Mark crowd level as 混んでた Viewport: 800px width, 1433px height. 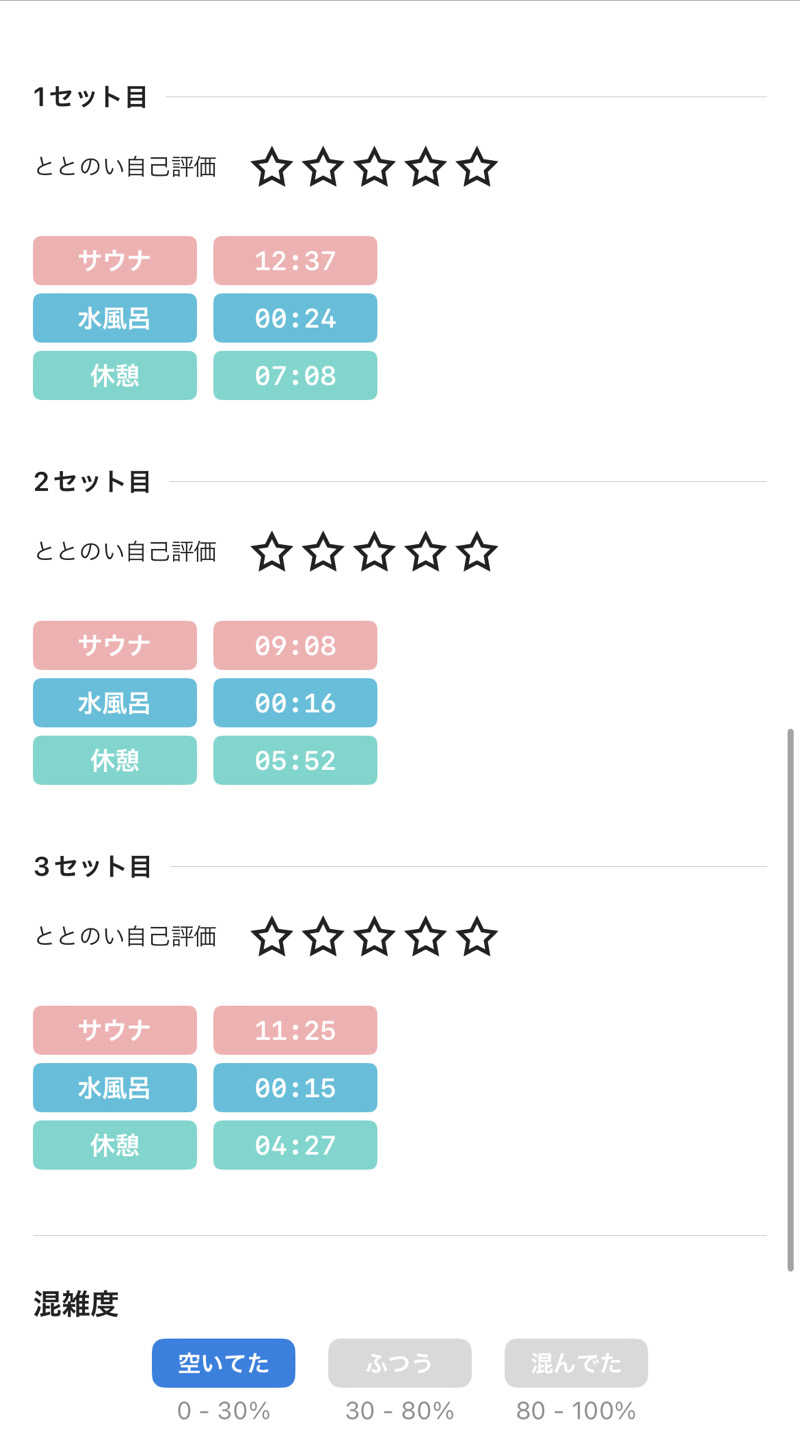[x=576, y=1363]
